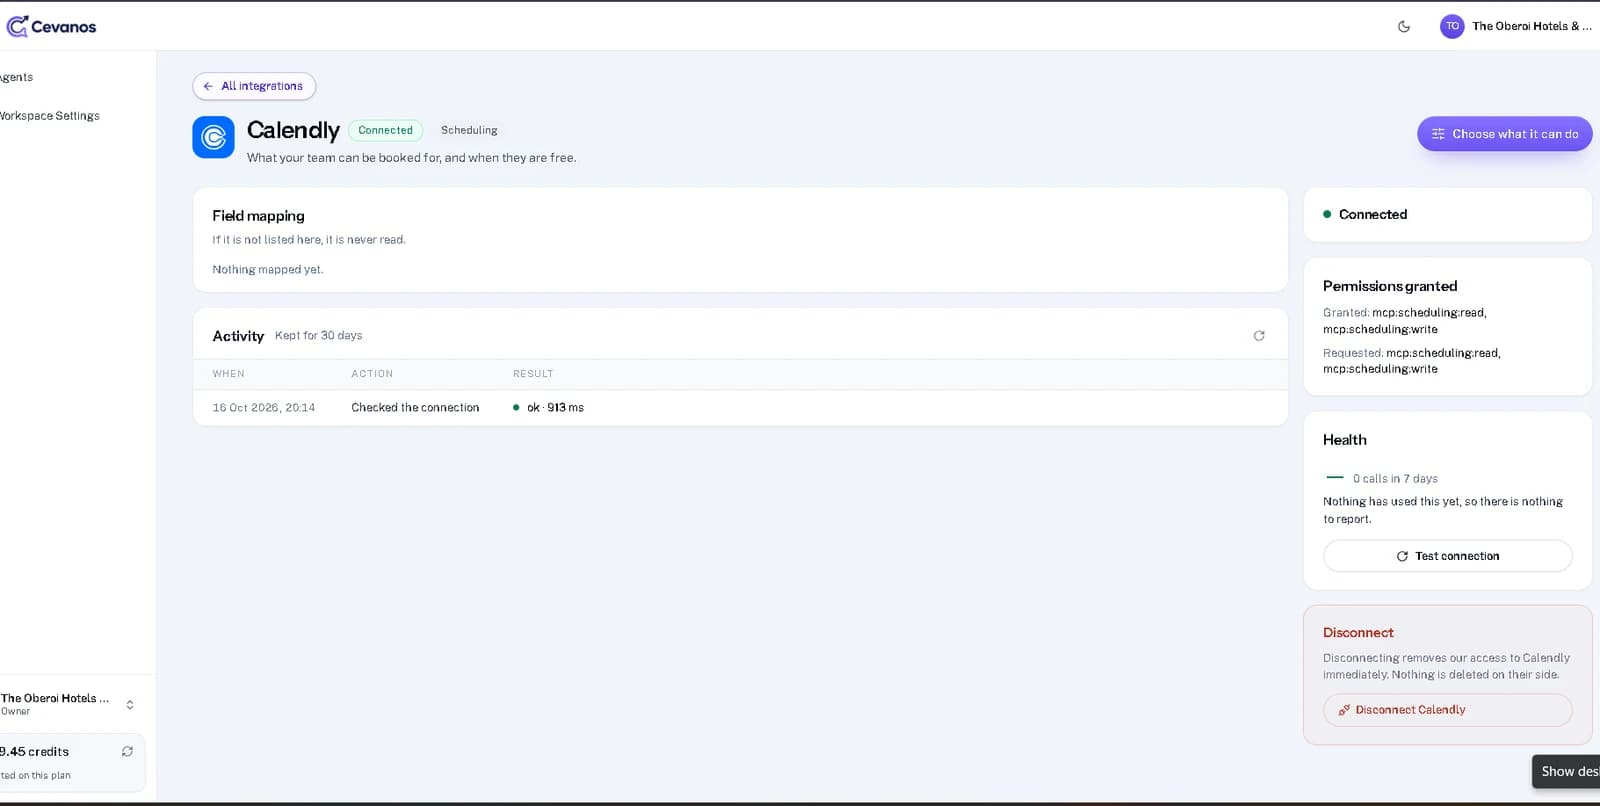Screen dimensions: 1600x806
Task: Click Test connection button
Action: 1447,556
